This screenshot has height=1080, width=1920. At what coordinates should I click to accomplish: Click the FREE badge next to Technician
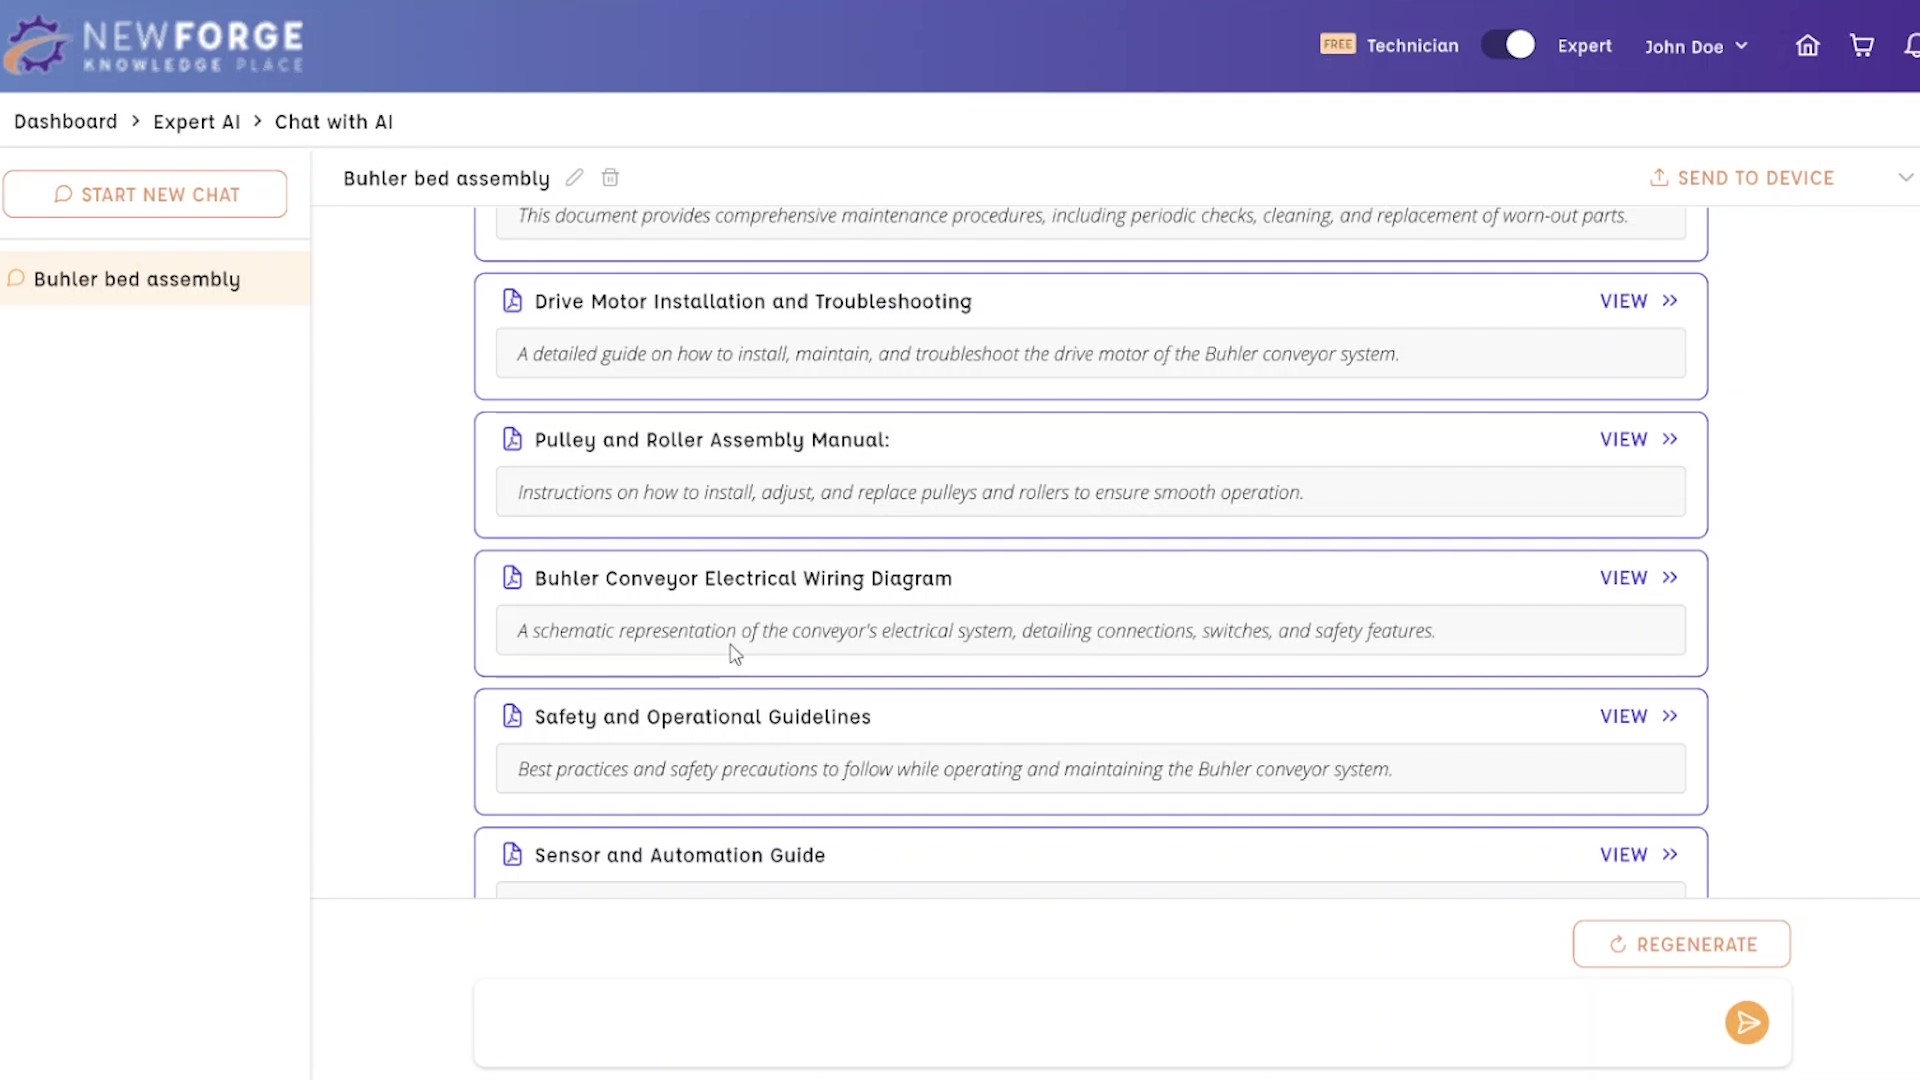point(1337,44)
